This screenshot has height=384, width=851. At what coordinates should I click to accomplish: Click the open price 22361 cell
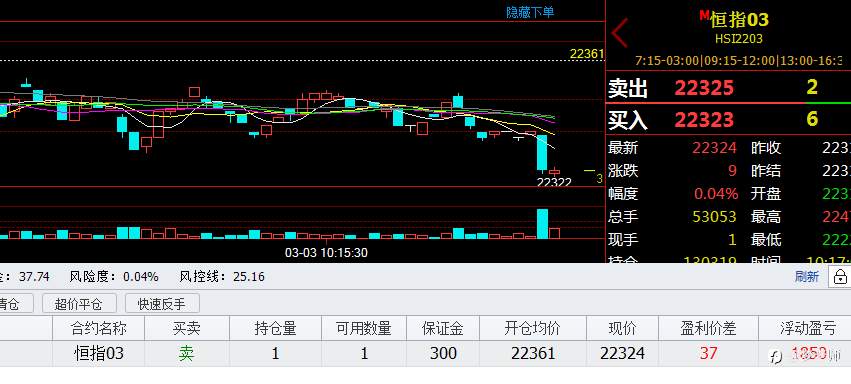pyautogui.click(x=533, y=354)
